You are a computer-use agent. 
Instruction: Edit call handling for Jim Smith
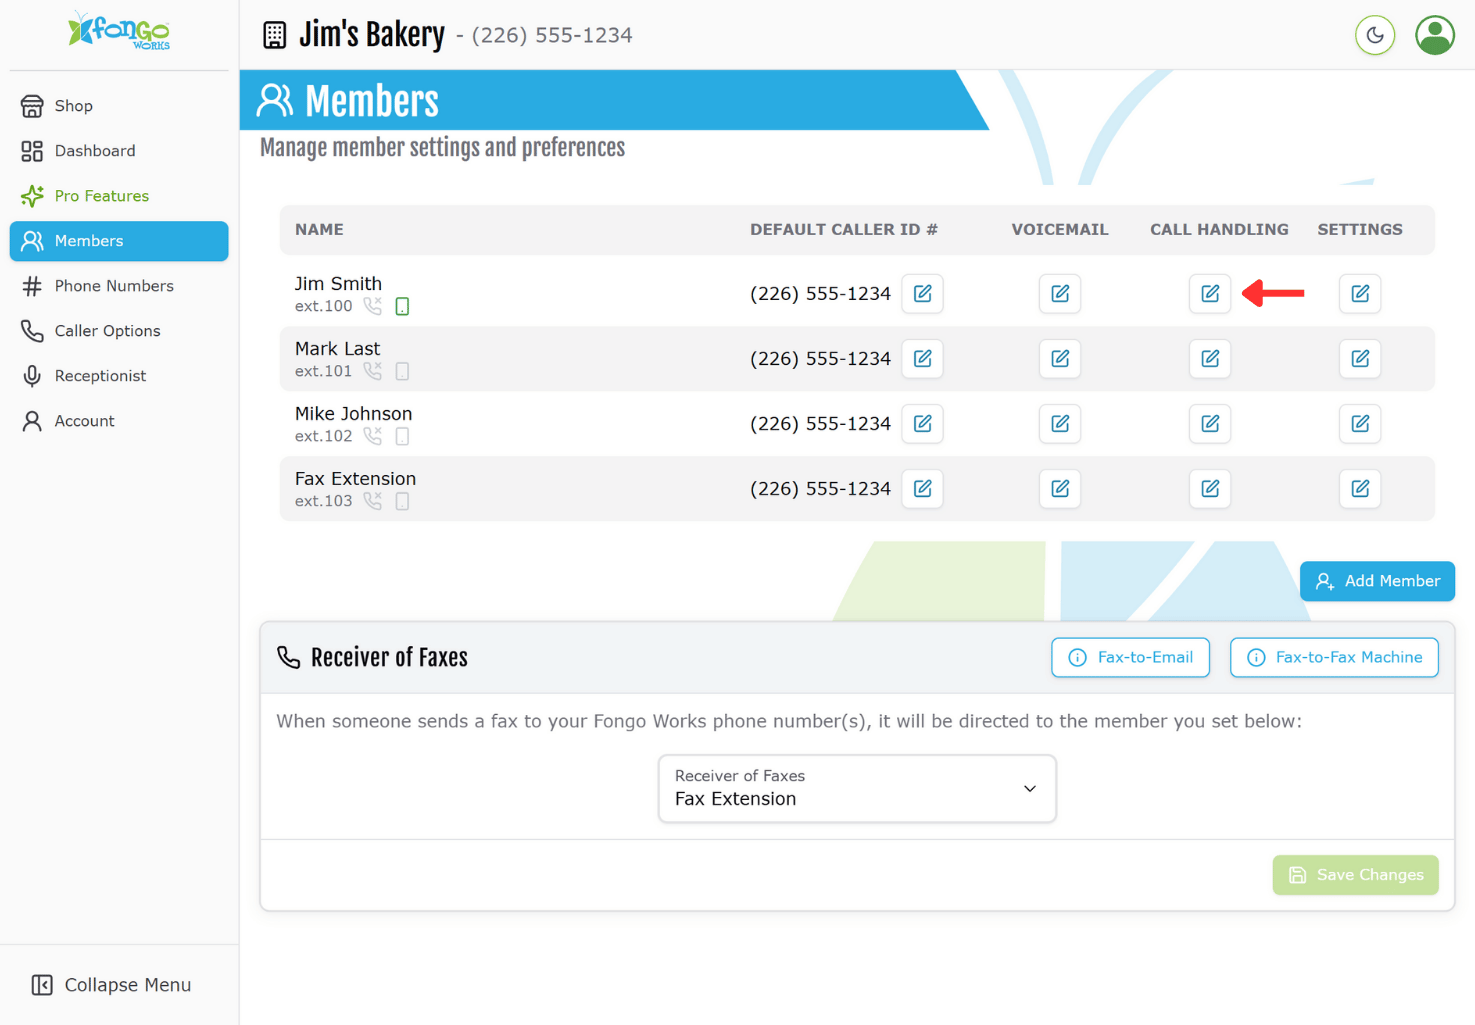[1209, 294]
